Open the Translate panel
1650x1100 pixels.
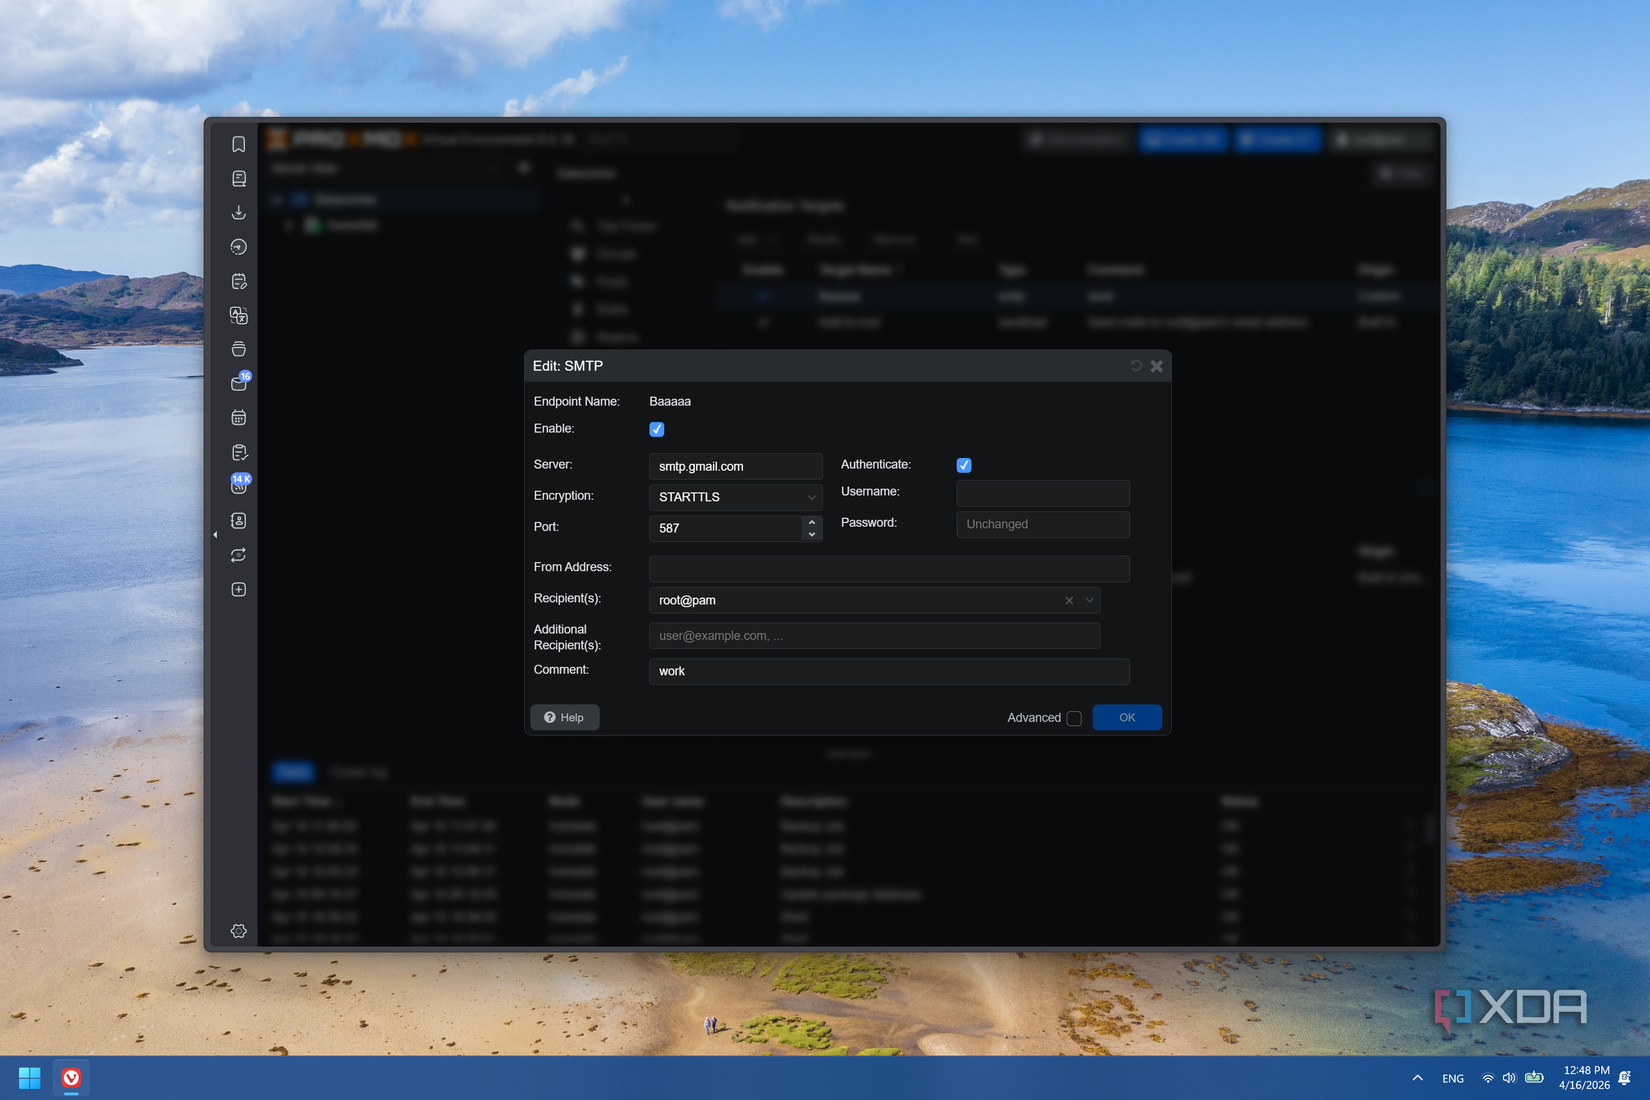point(238,315)
